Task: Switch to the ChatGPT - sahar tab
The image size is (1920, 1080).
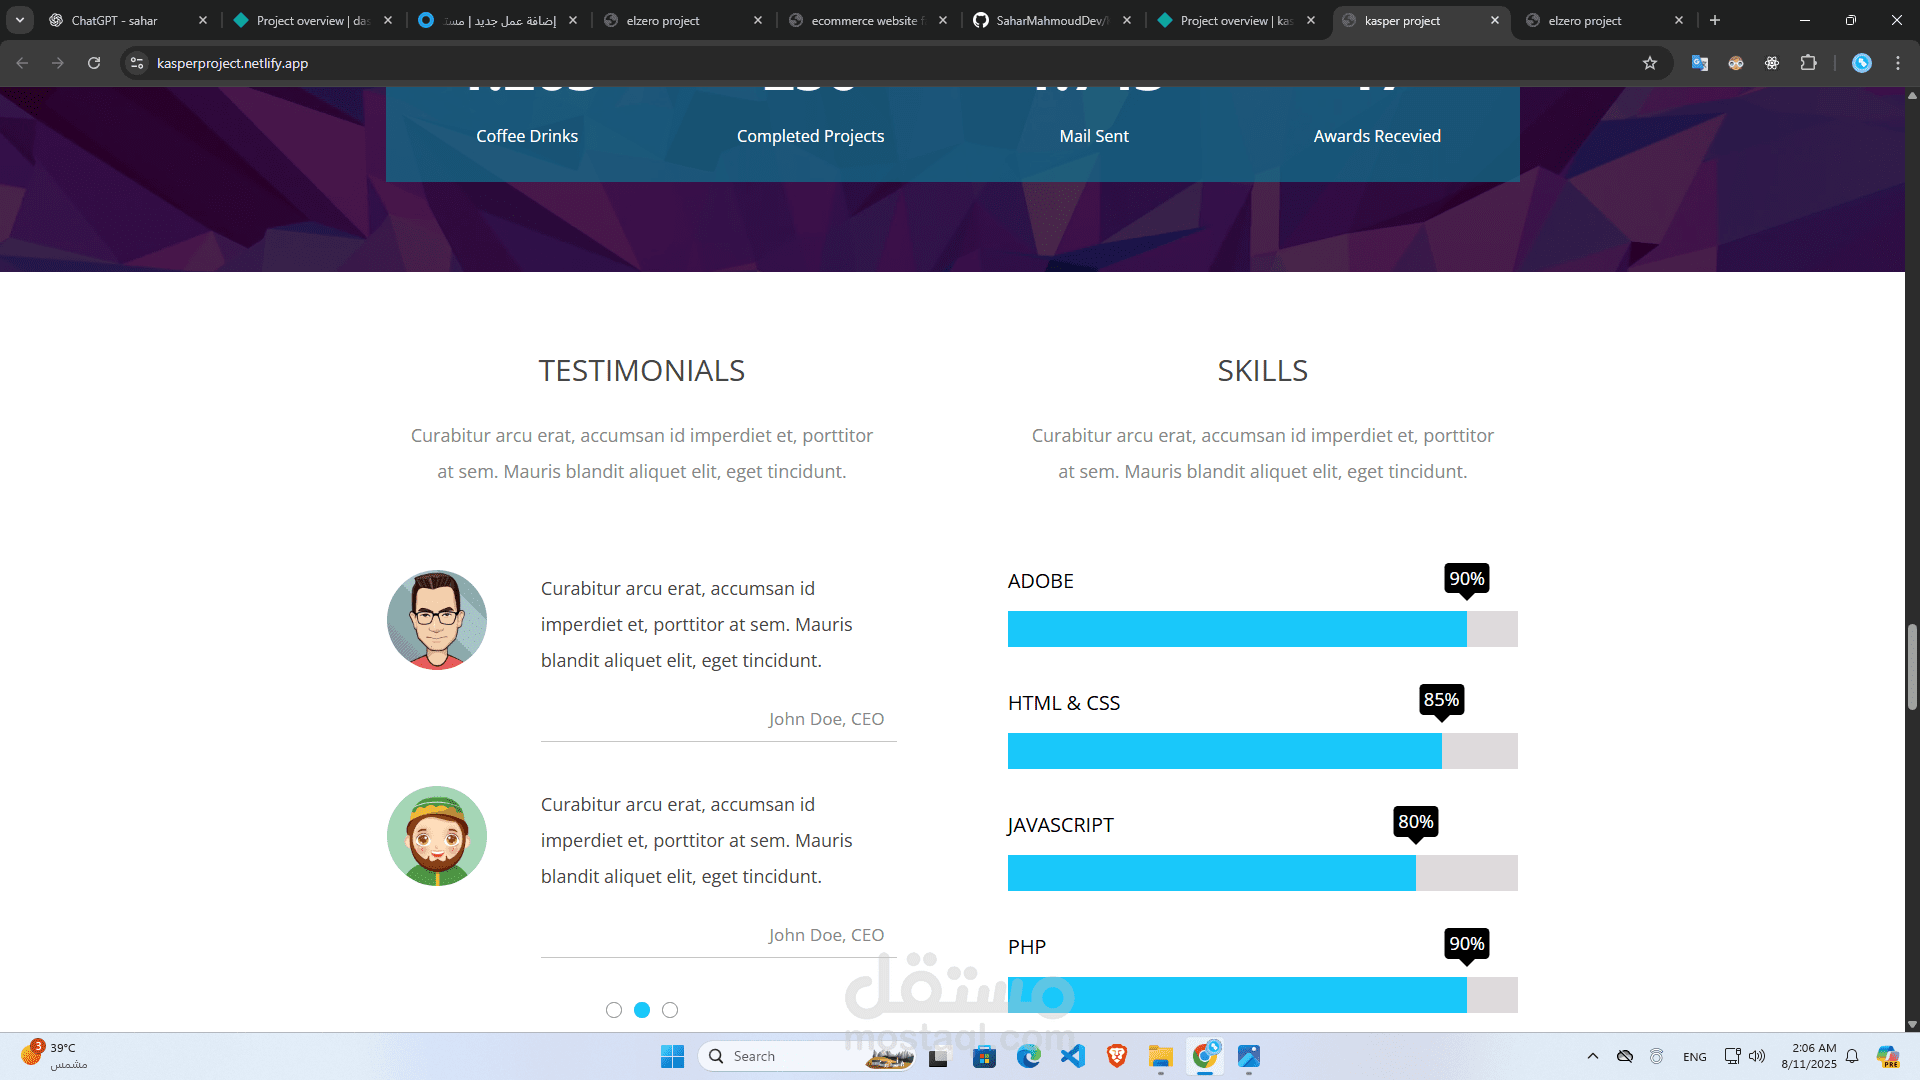Action: tap(115, 20)
